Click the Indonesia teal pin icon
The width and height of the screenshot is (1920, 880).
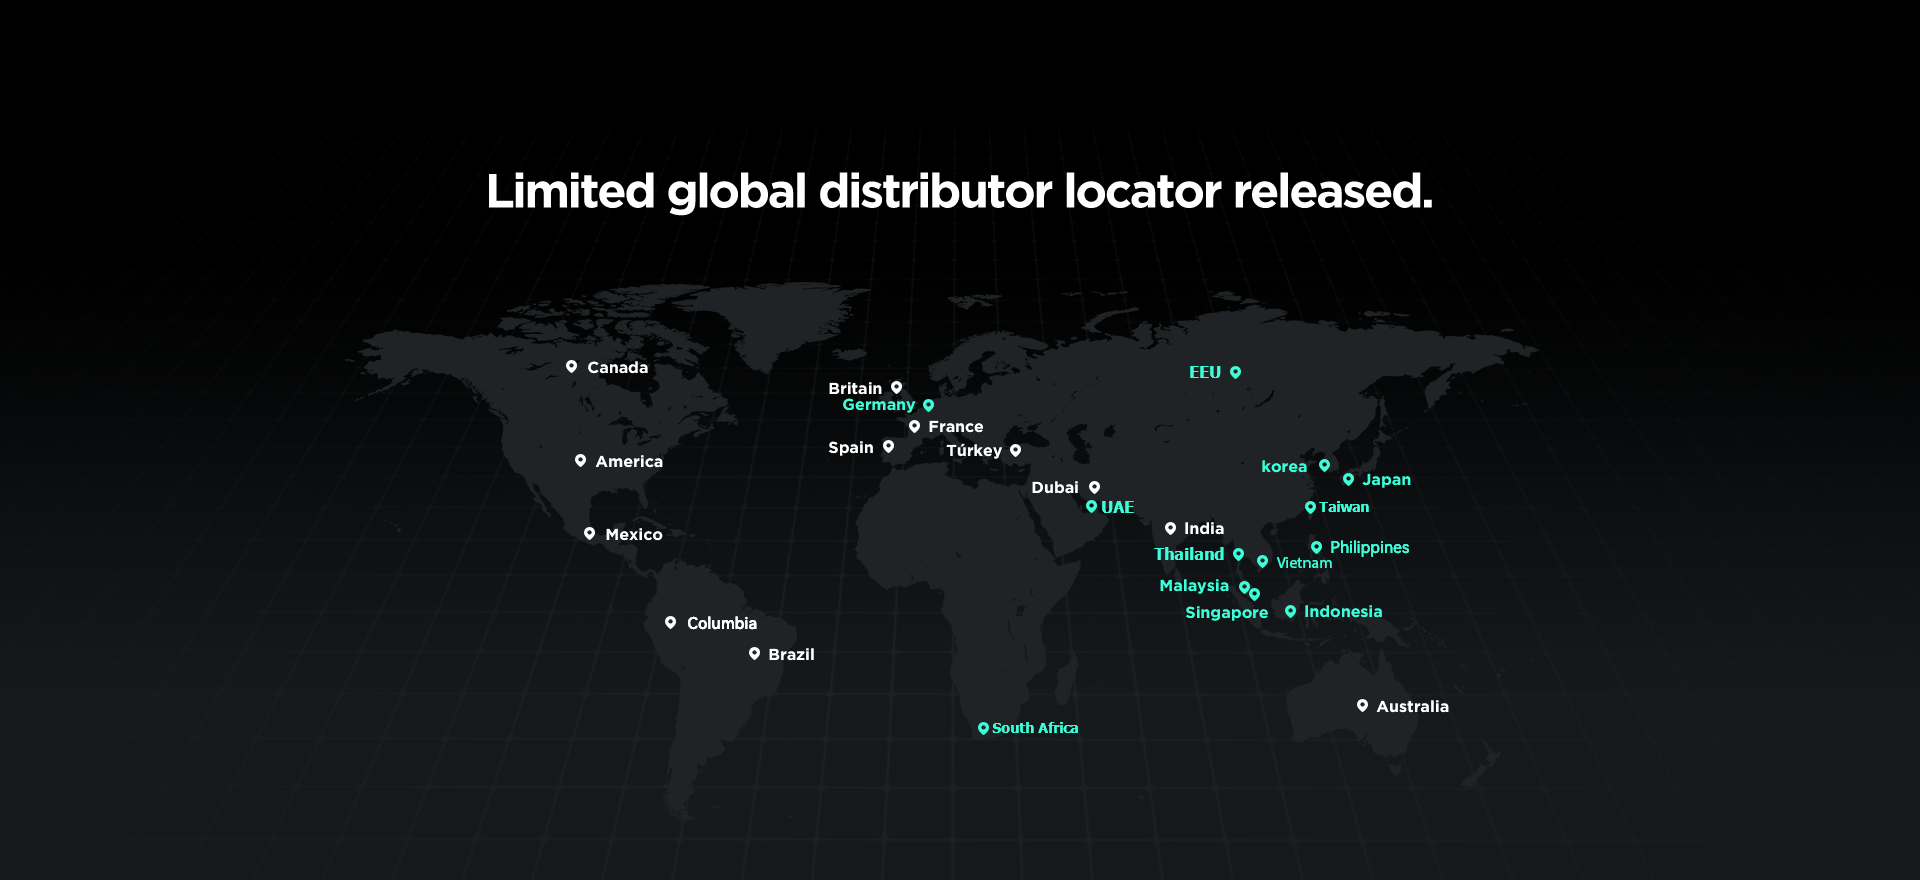coord(1290,612)
